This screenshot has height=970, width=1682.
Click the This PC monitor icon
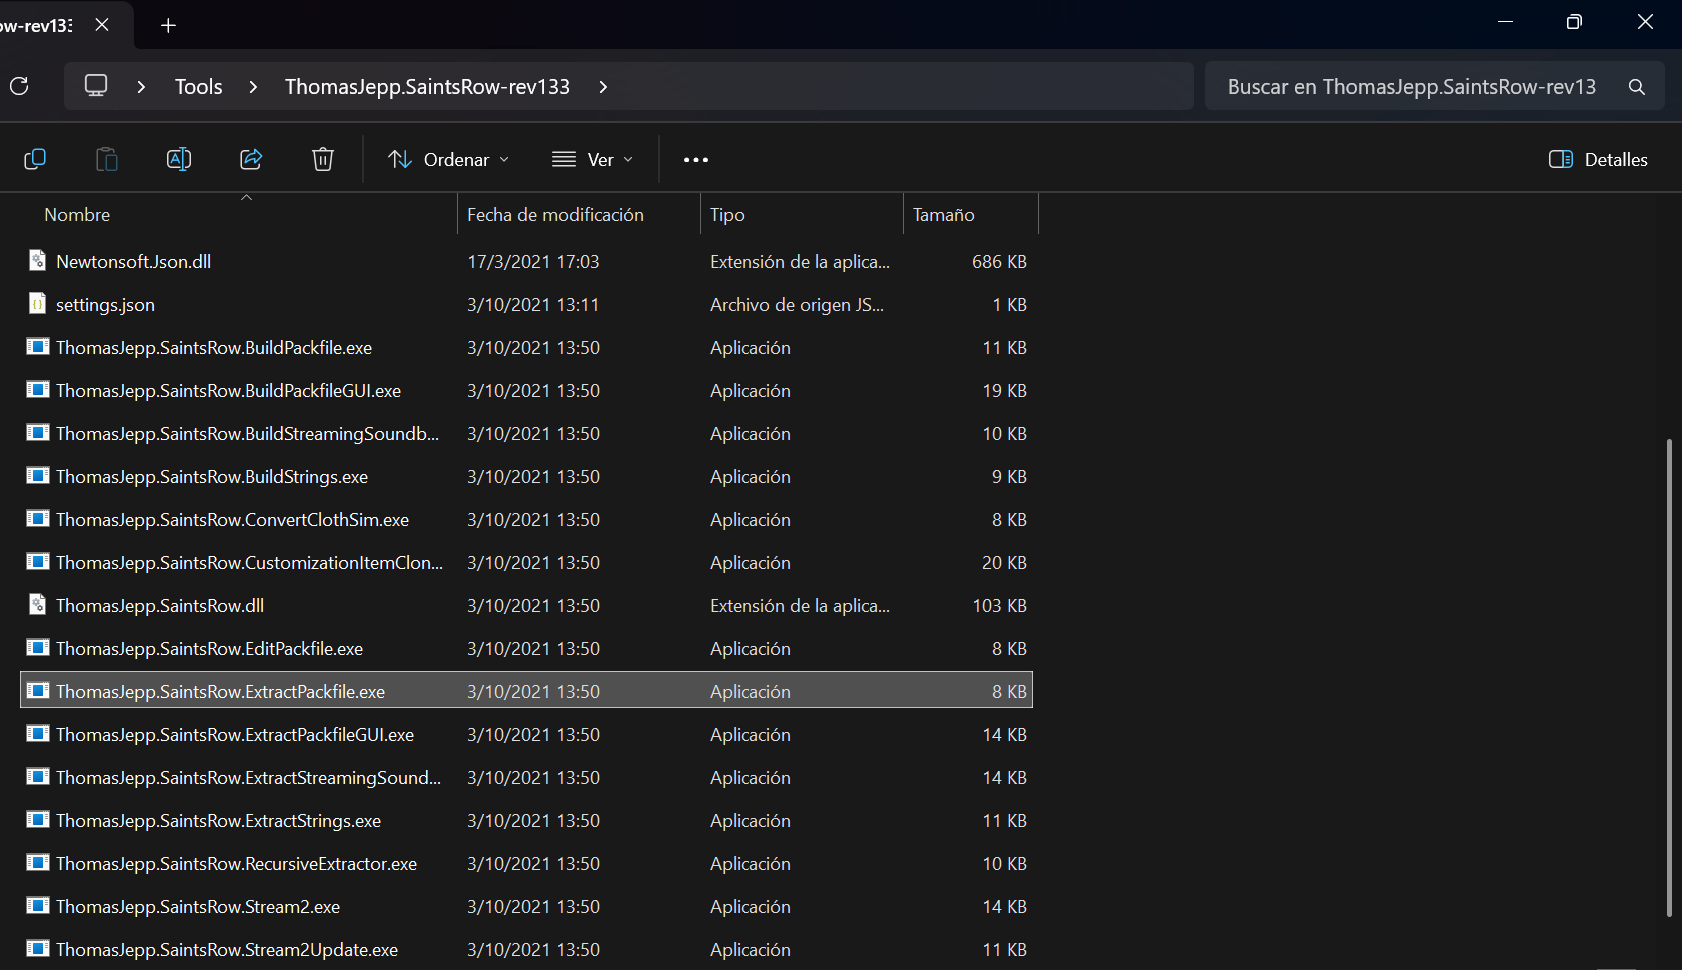point(96,86)
